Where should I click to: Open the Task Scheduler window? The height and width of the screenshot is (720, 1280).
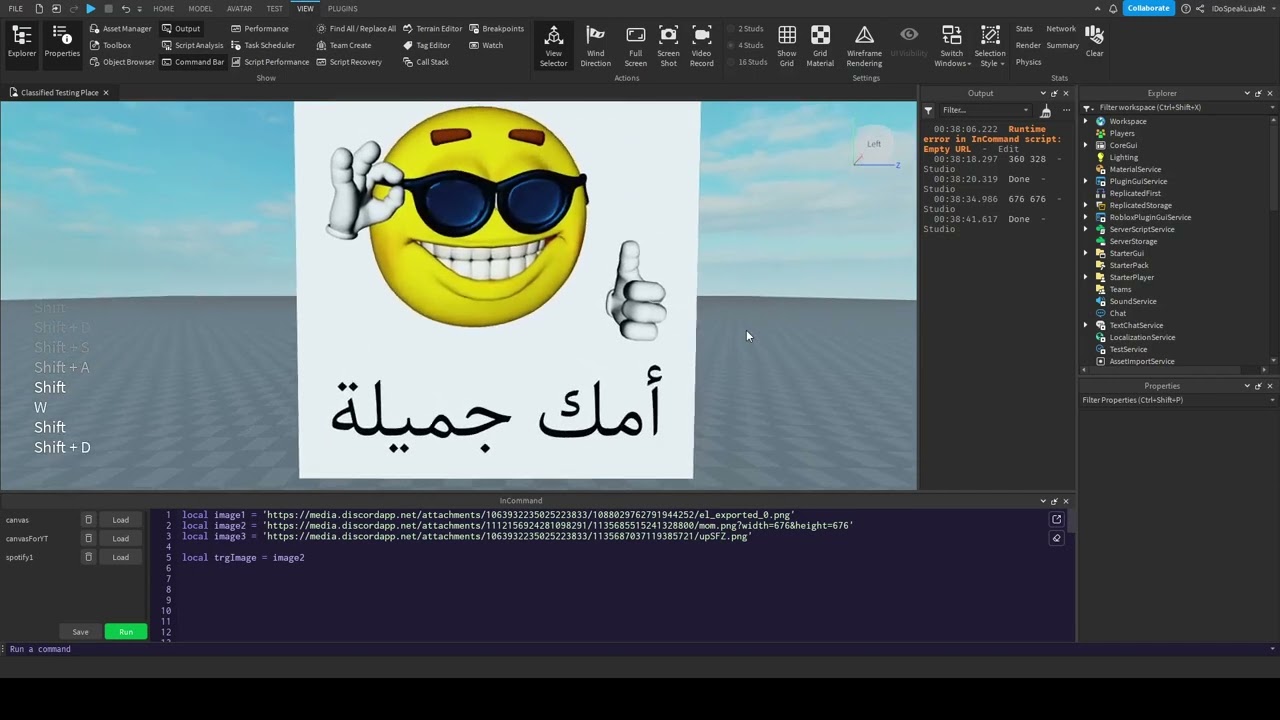262,45
